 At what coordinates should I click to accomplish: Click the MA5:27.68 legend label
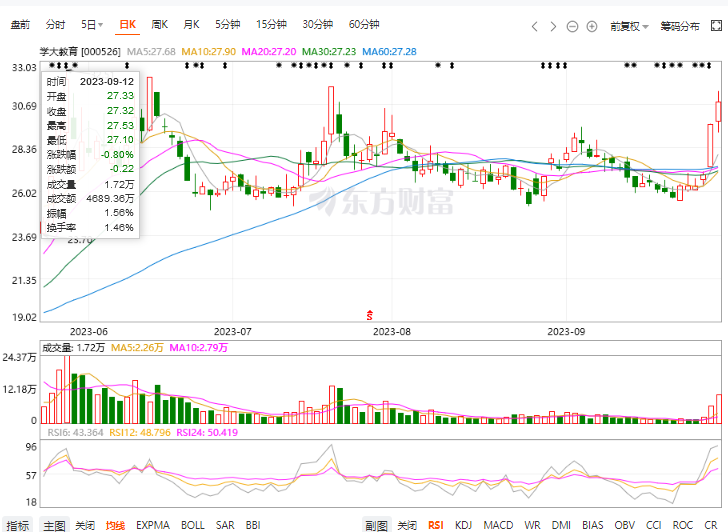[x=151, y=52]
